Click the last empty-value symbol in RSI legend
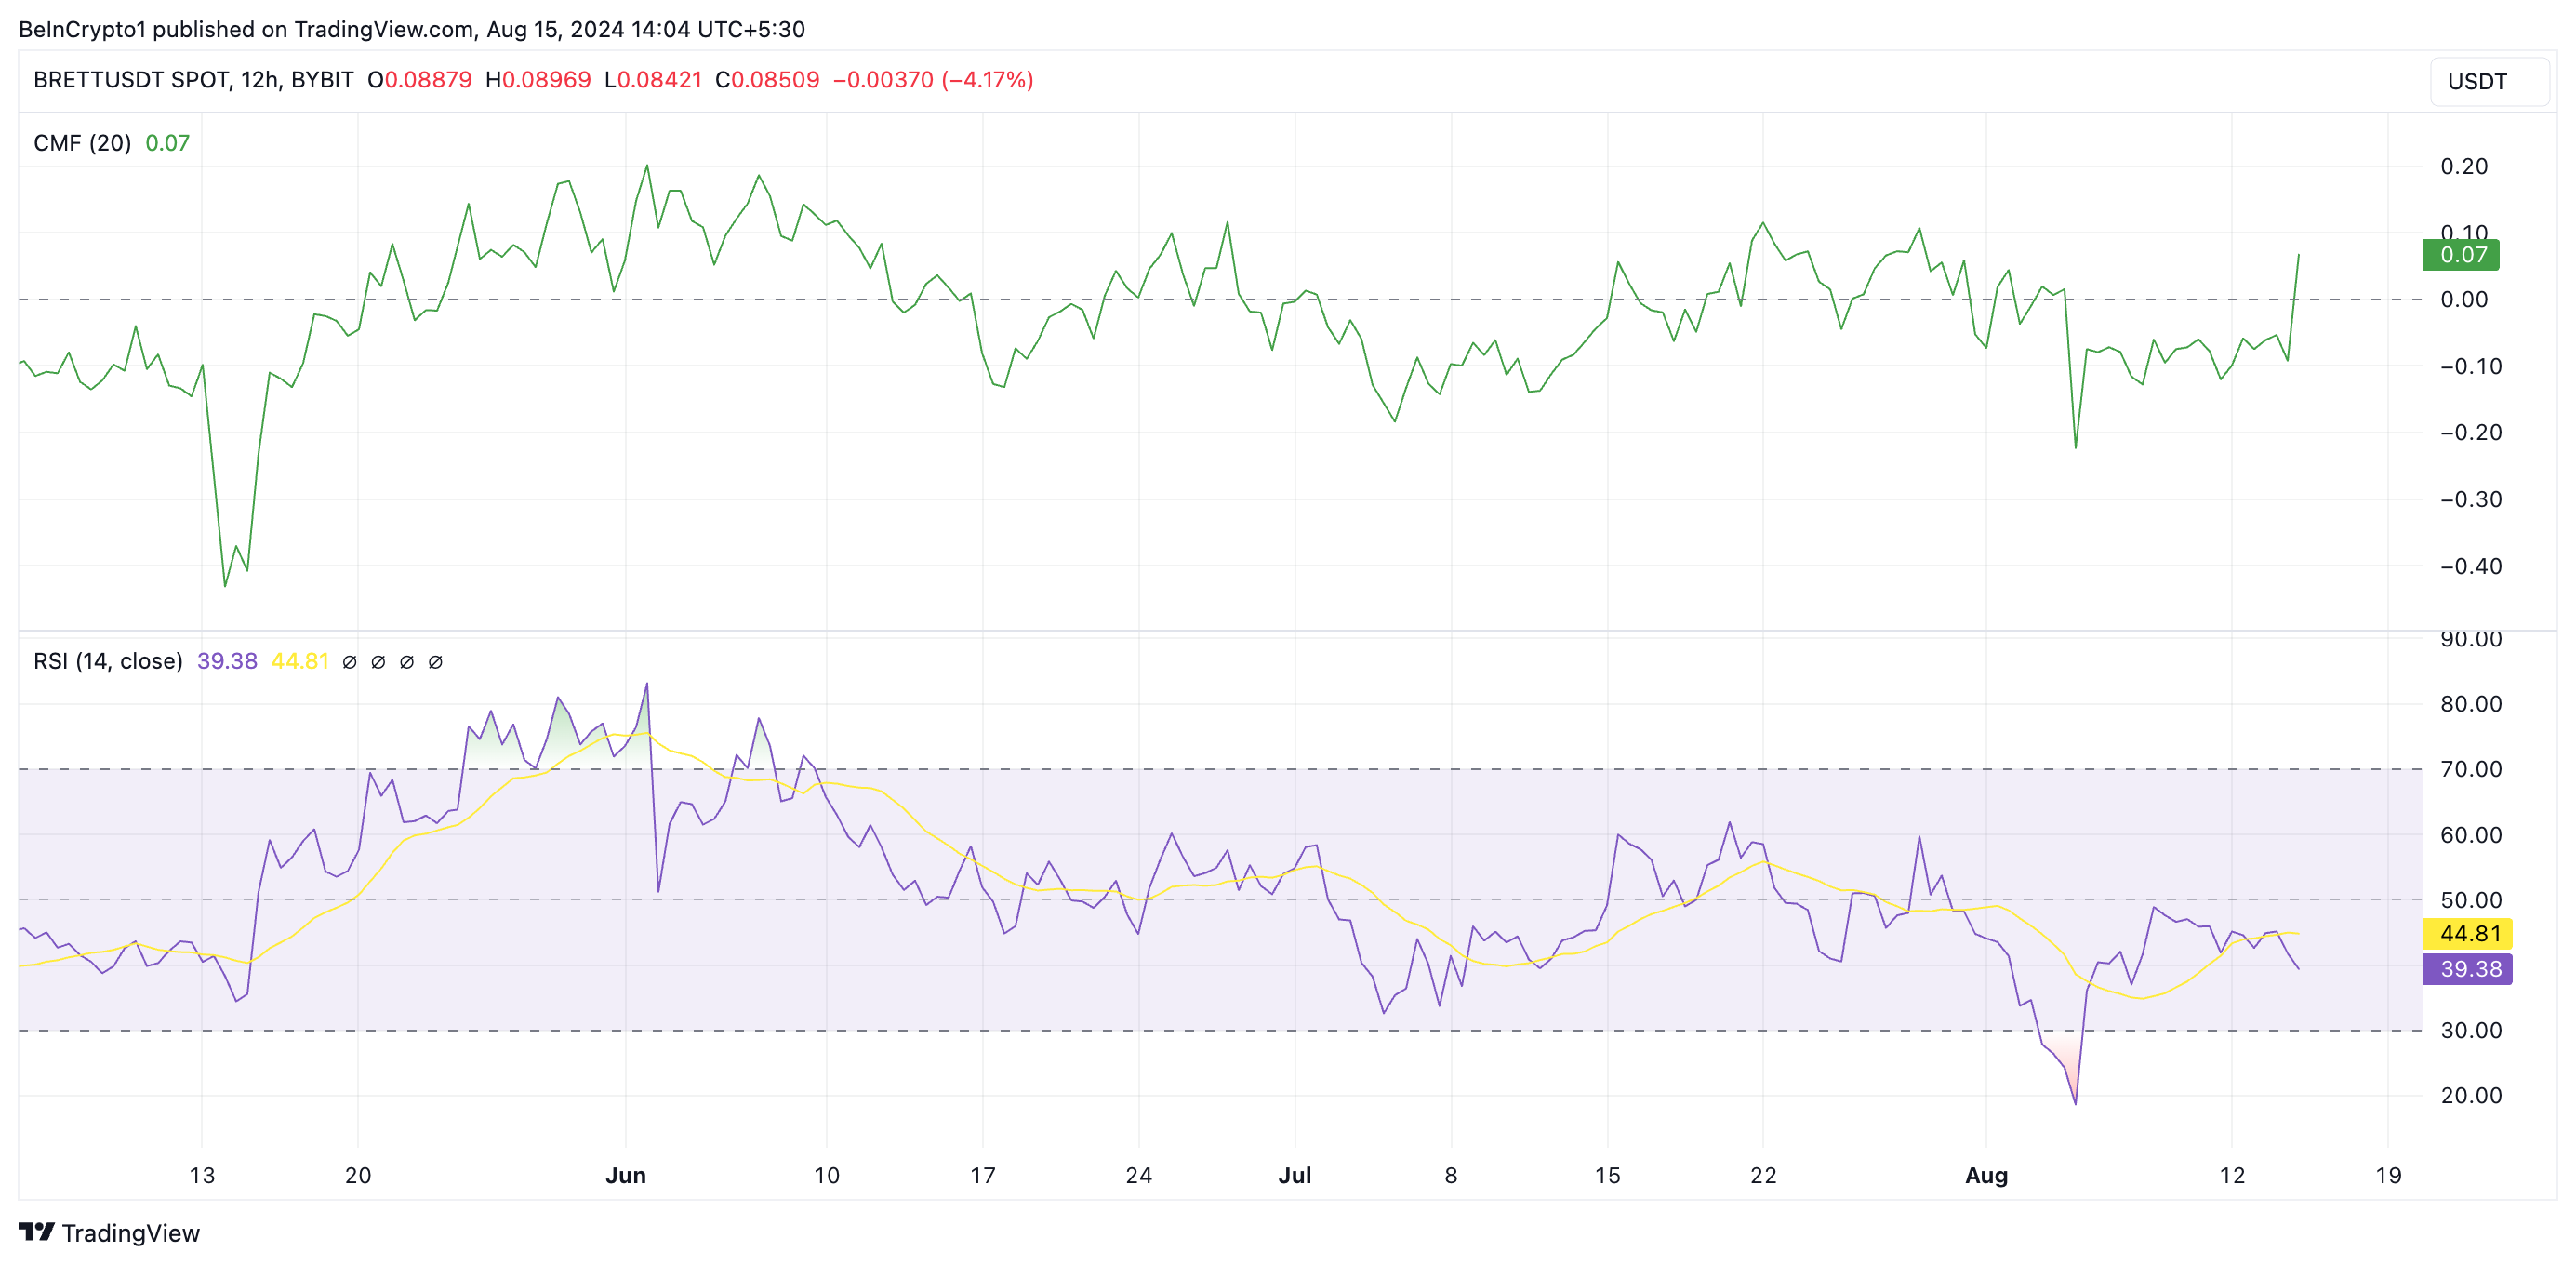 pyautogui.click(x=435, y=662)
